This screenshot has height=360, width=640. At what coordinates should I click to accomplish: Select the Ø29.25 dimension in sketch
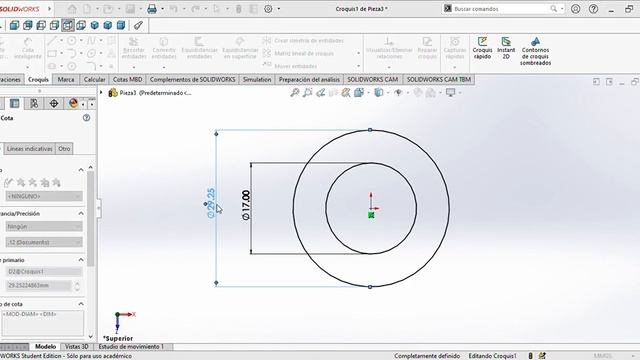[211, 203]
